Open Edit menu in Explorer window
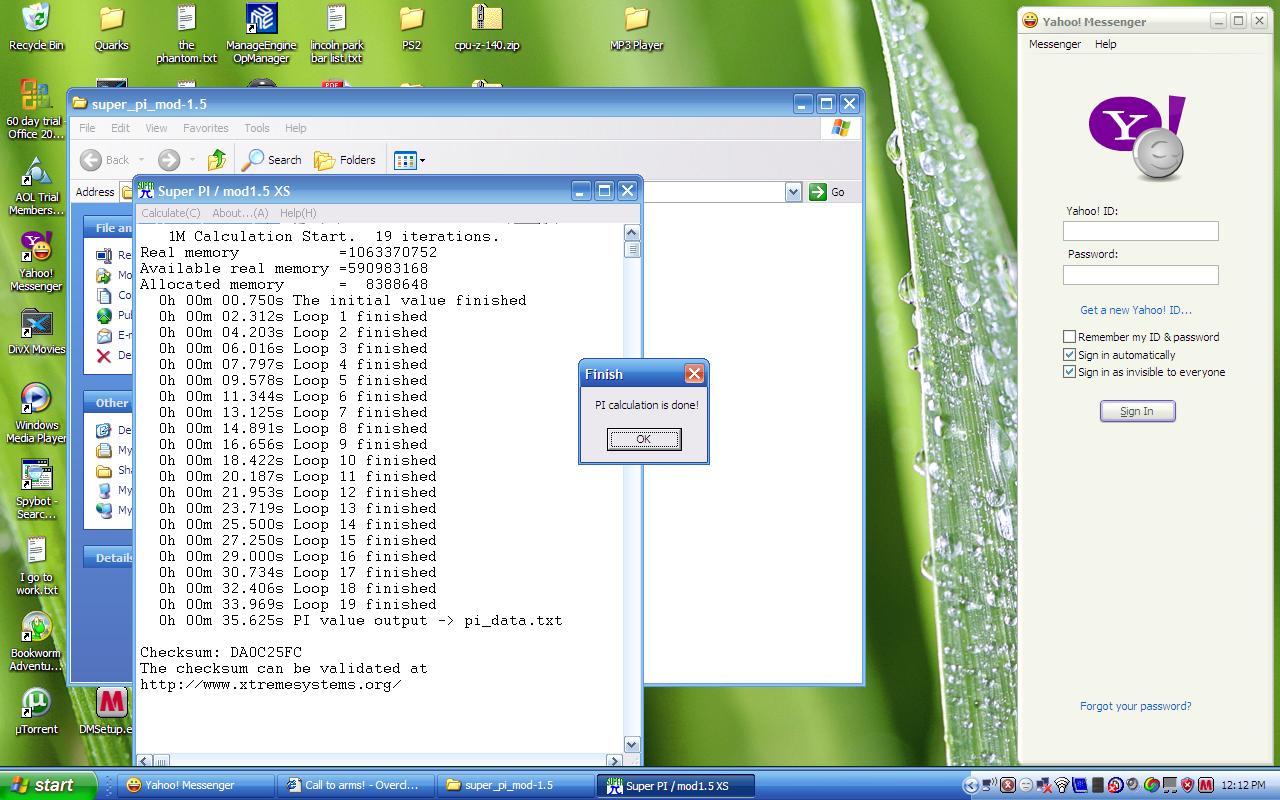Viewport: 1280px width, 800px height. point(120,128)
